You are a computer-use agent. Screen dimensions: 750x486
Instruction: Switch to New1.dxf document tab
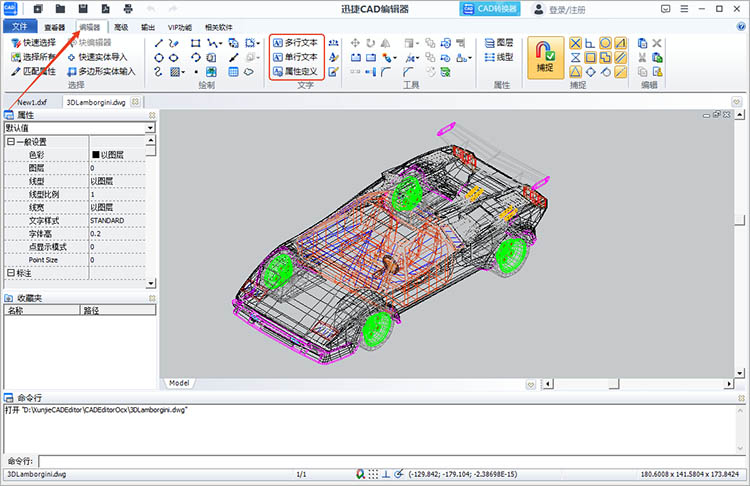(x=33, y=102)
